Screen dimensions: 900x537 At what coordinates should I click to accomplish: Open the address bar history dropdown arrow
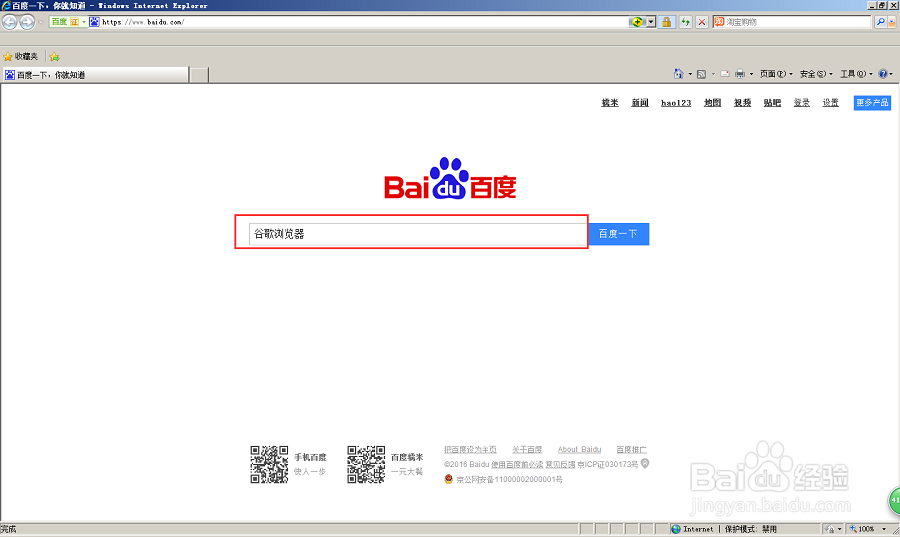click(x=651, y=22)
